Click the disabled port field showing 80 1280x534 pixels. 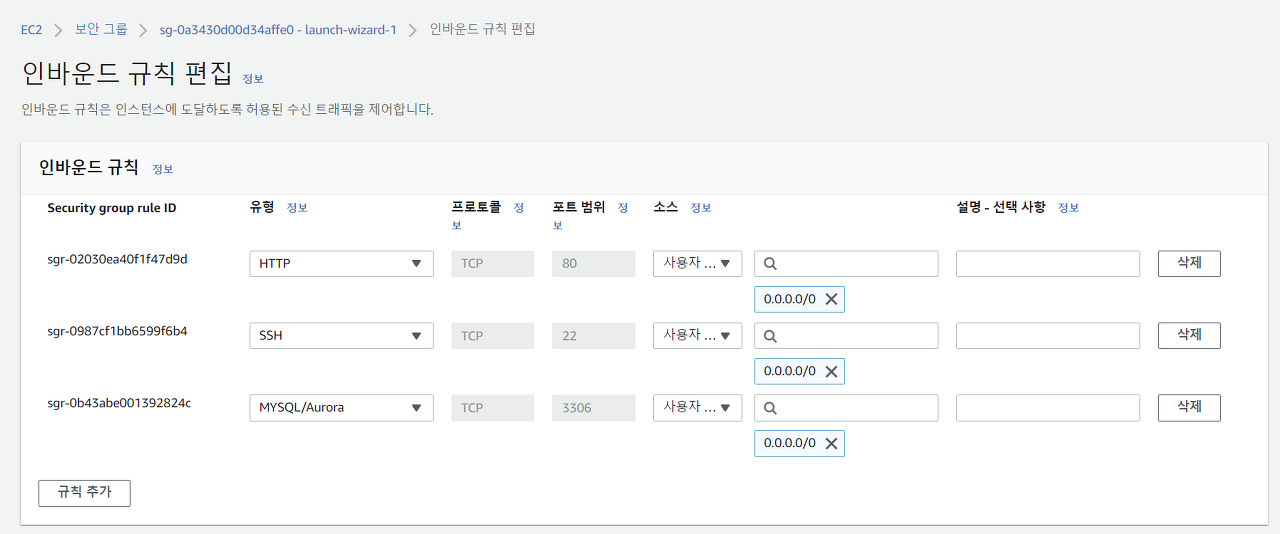[x=594, y=264]
